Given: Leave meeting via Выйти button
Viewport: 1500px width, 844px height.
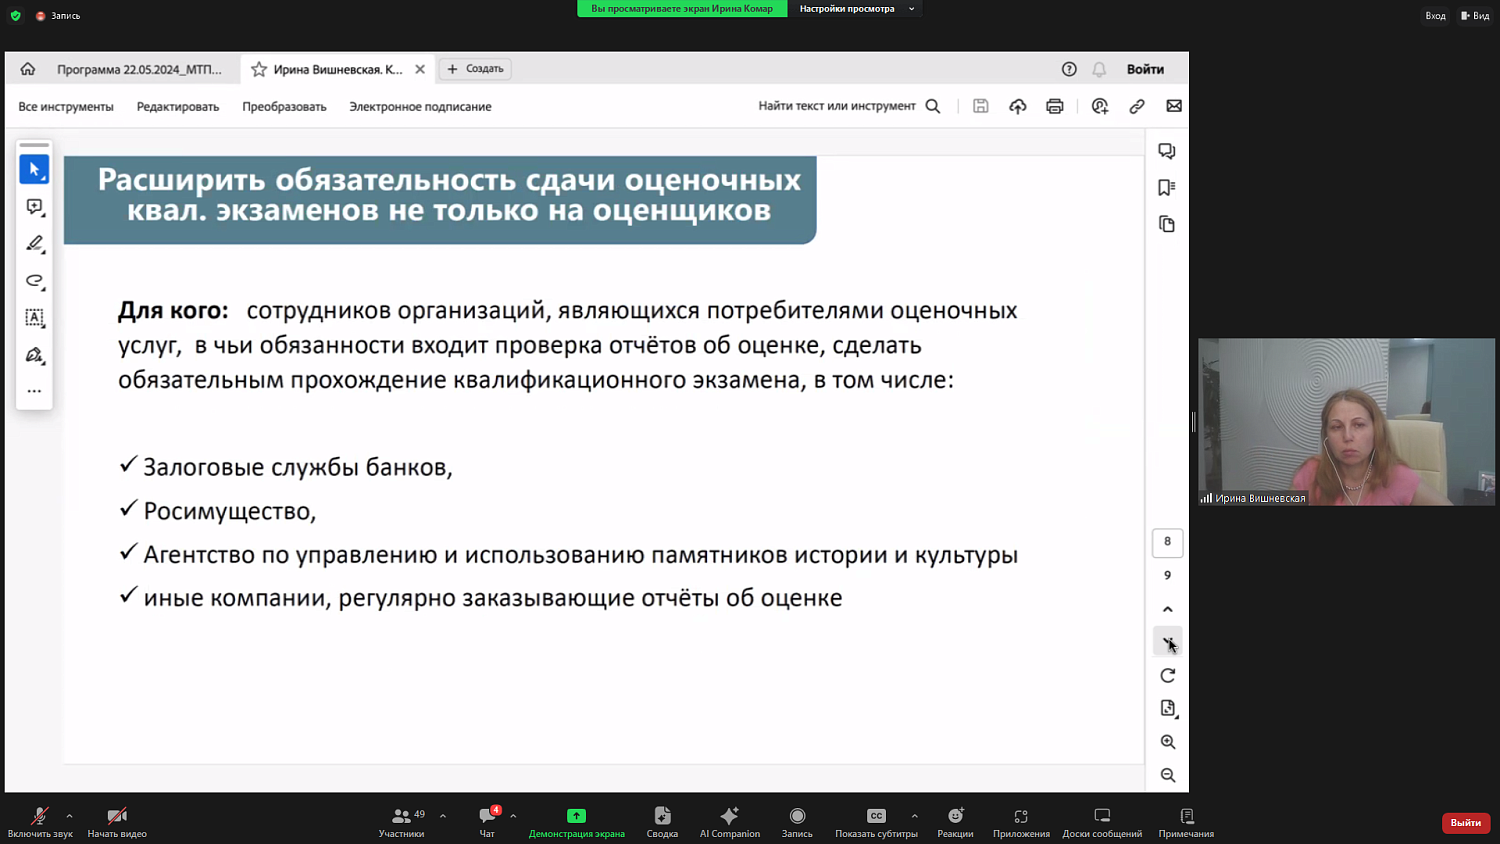Looking at the screenshot, I should pos(1464,822).
